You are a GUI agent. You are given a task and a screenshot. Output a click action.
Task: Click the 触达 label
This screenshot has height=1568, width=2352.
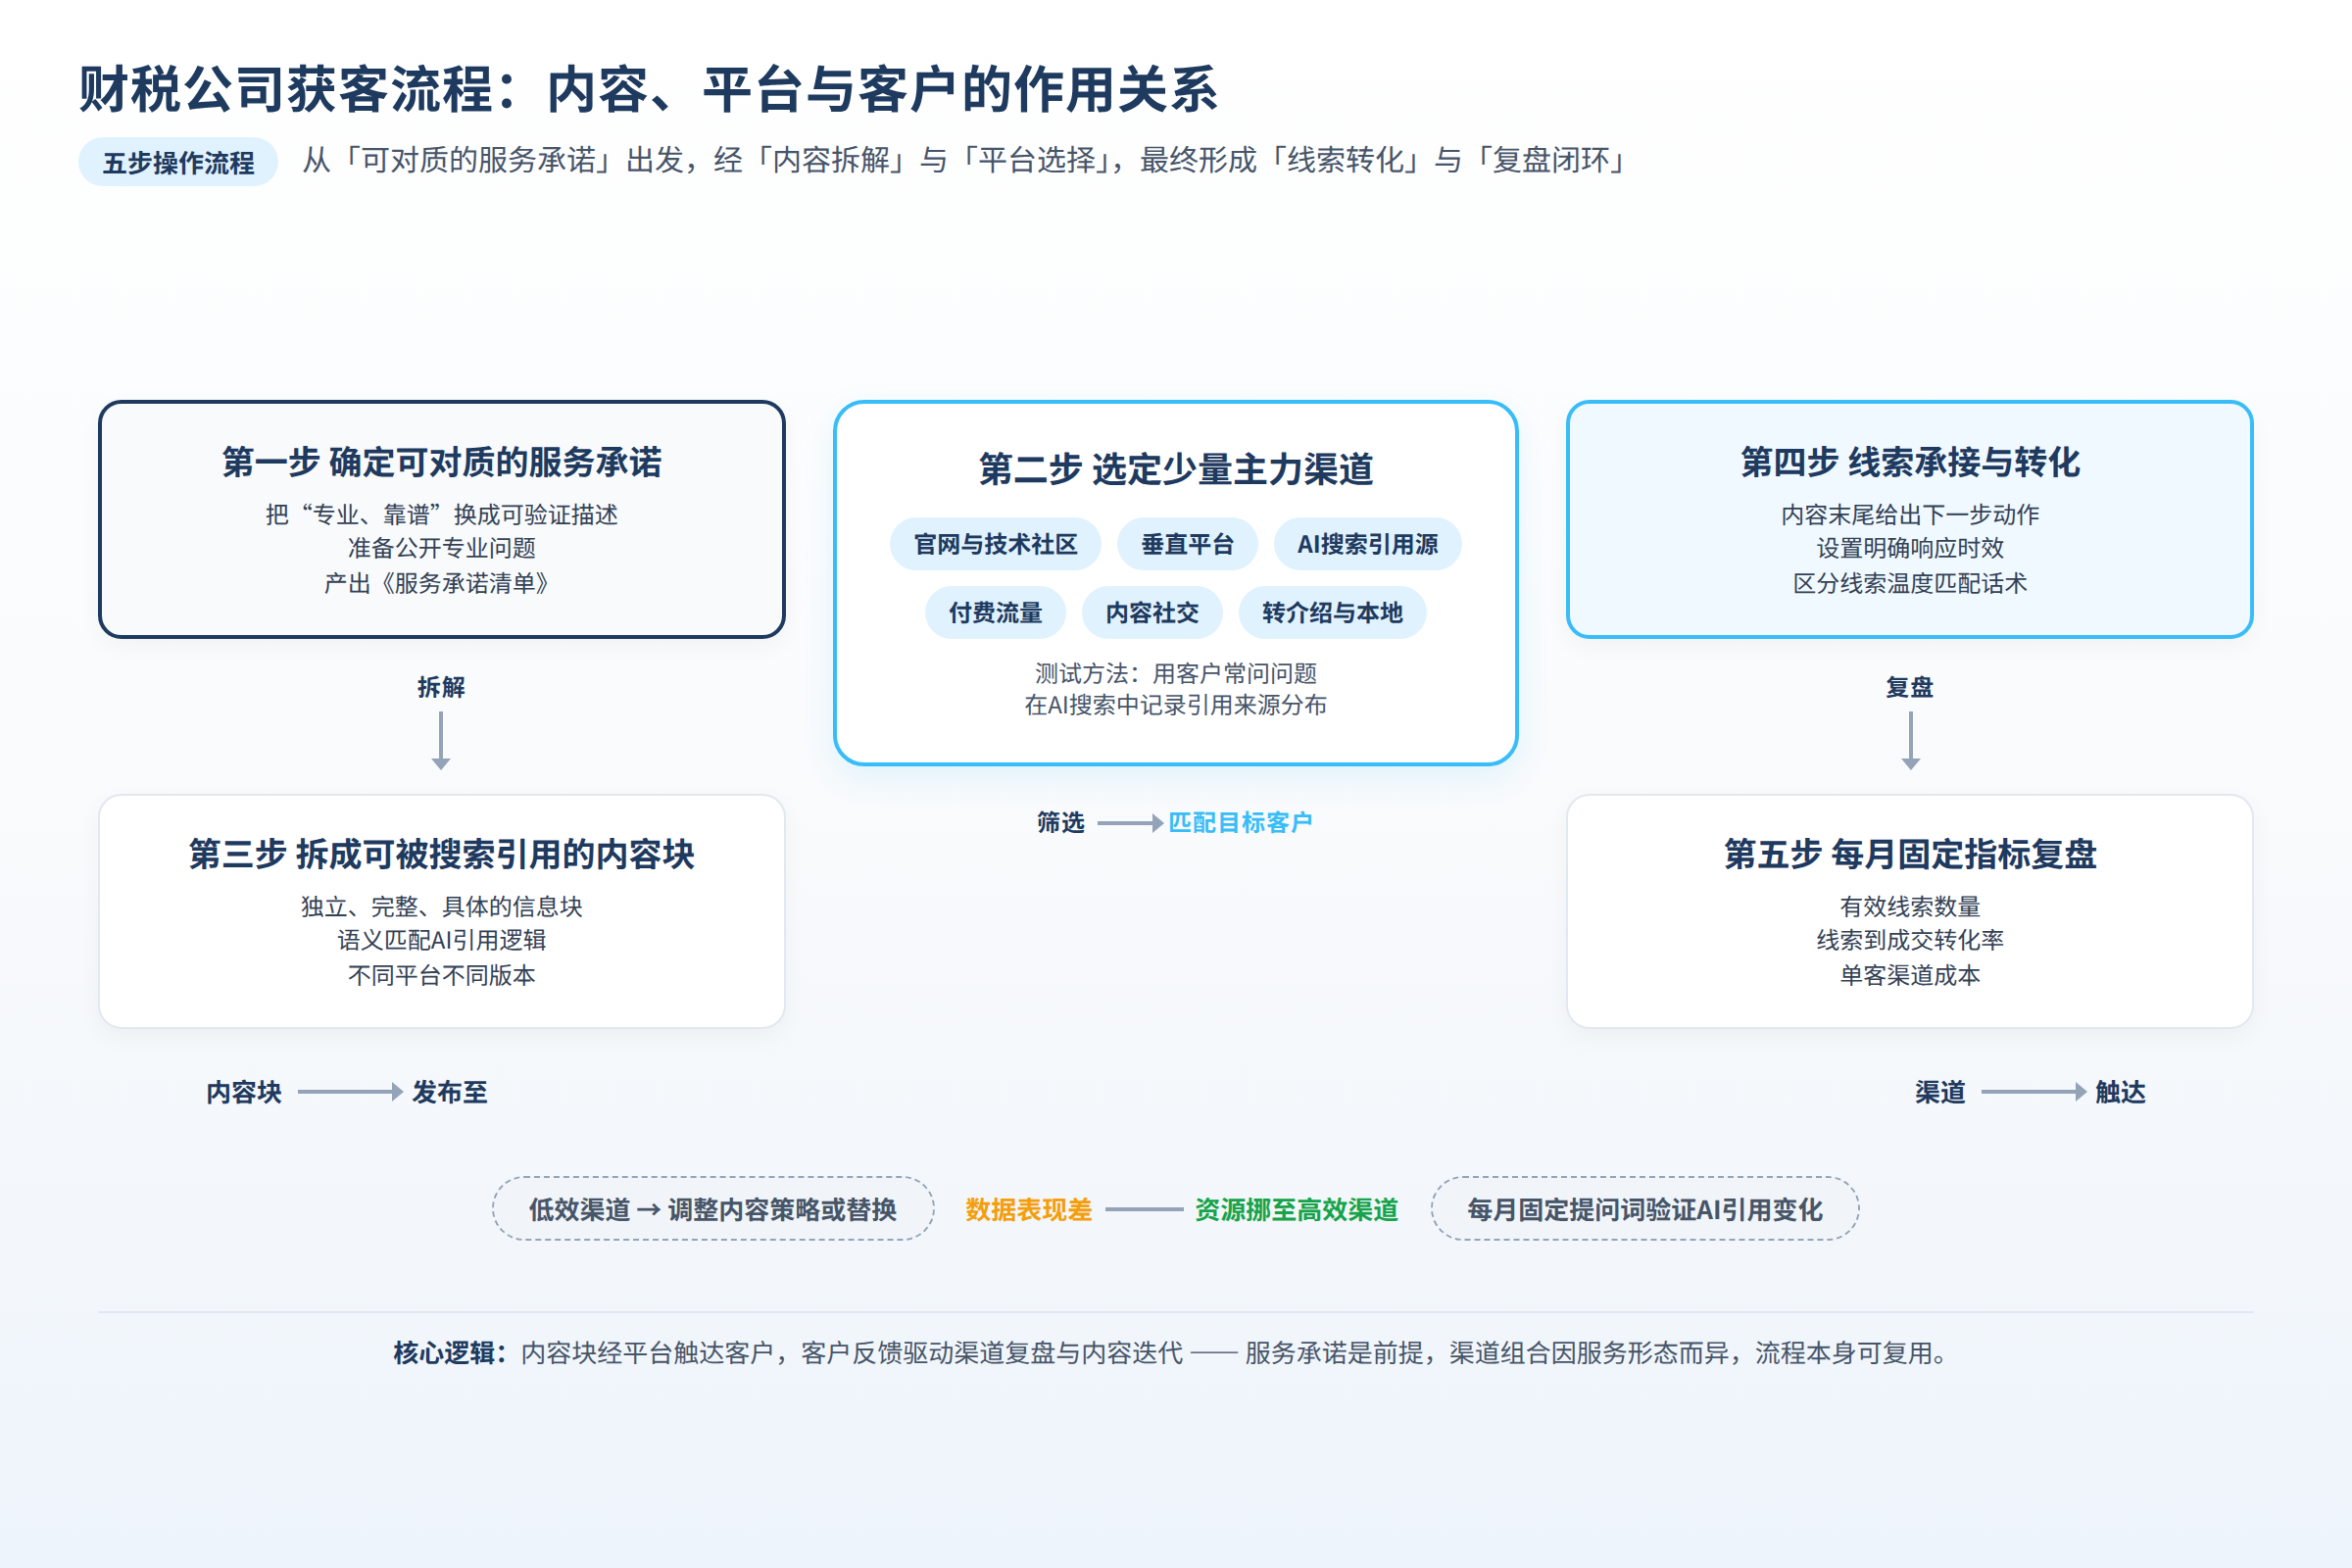(2120, 1092)
